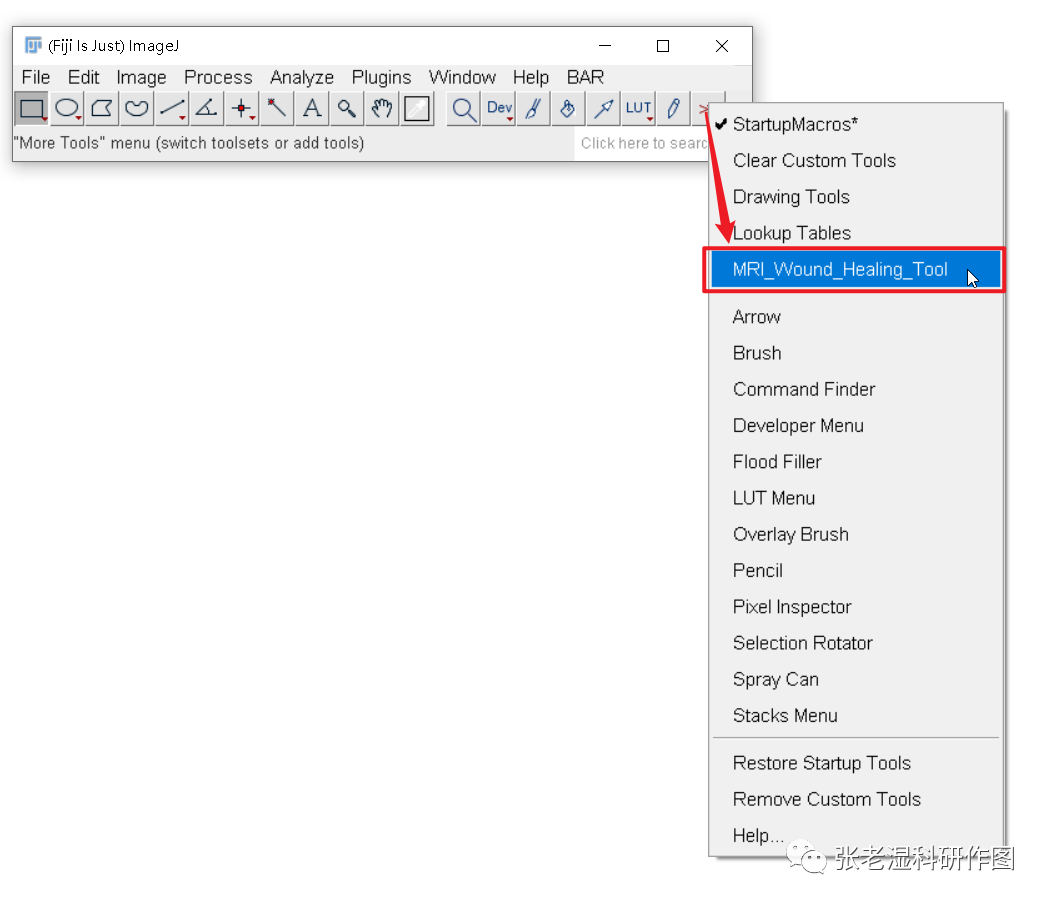Select the Flood Filler bucket tool
This screenshot has height=905, width=1050.
(569, 109)
